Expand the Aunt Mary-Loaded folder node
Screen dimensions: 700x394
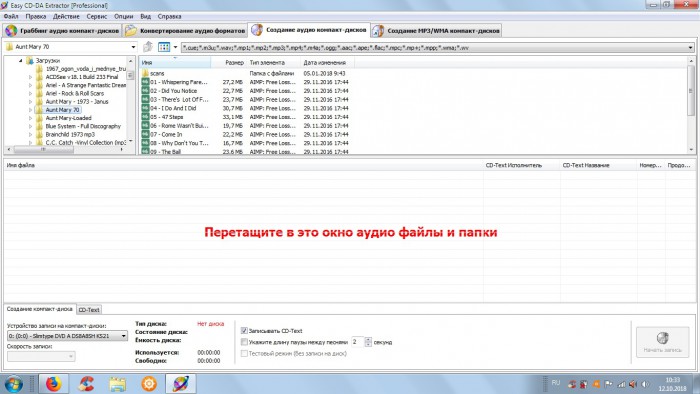coord(30,118)
